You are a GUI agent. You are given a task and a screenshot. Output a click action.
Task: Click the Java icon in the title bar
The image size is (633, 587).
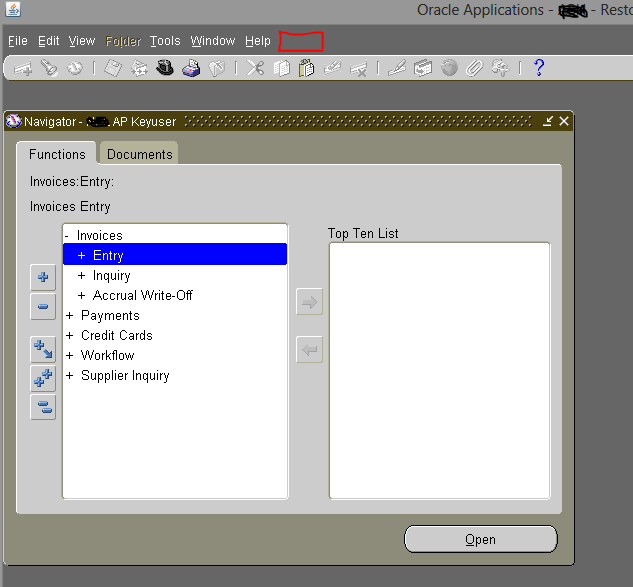tap(13, 9)
